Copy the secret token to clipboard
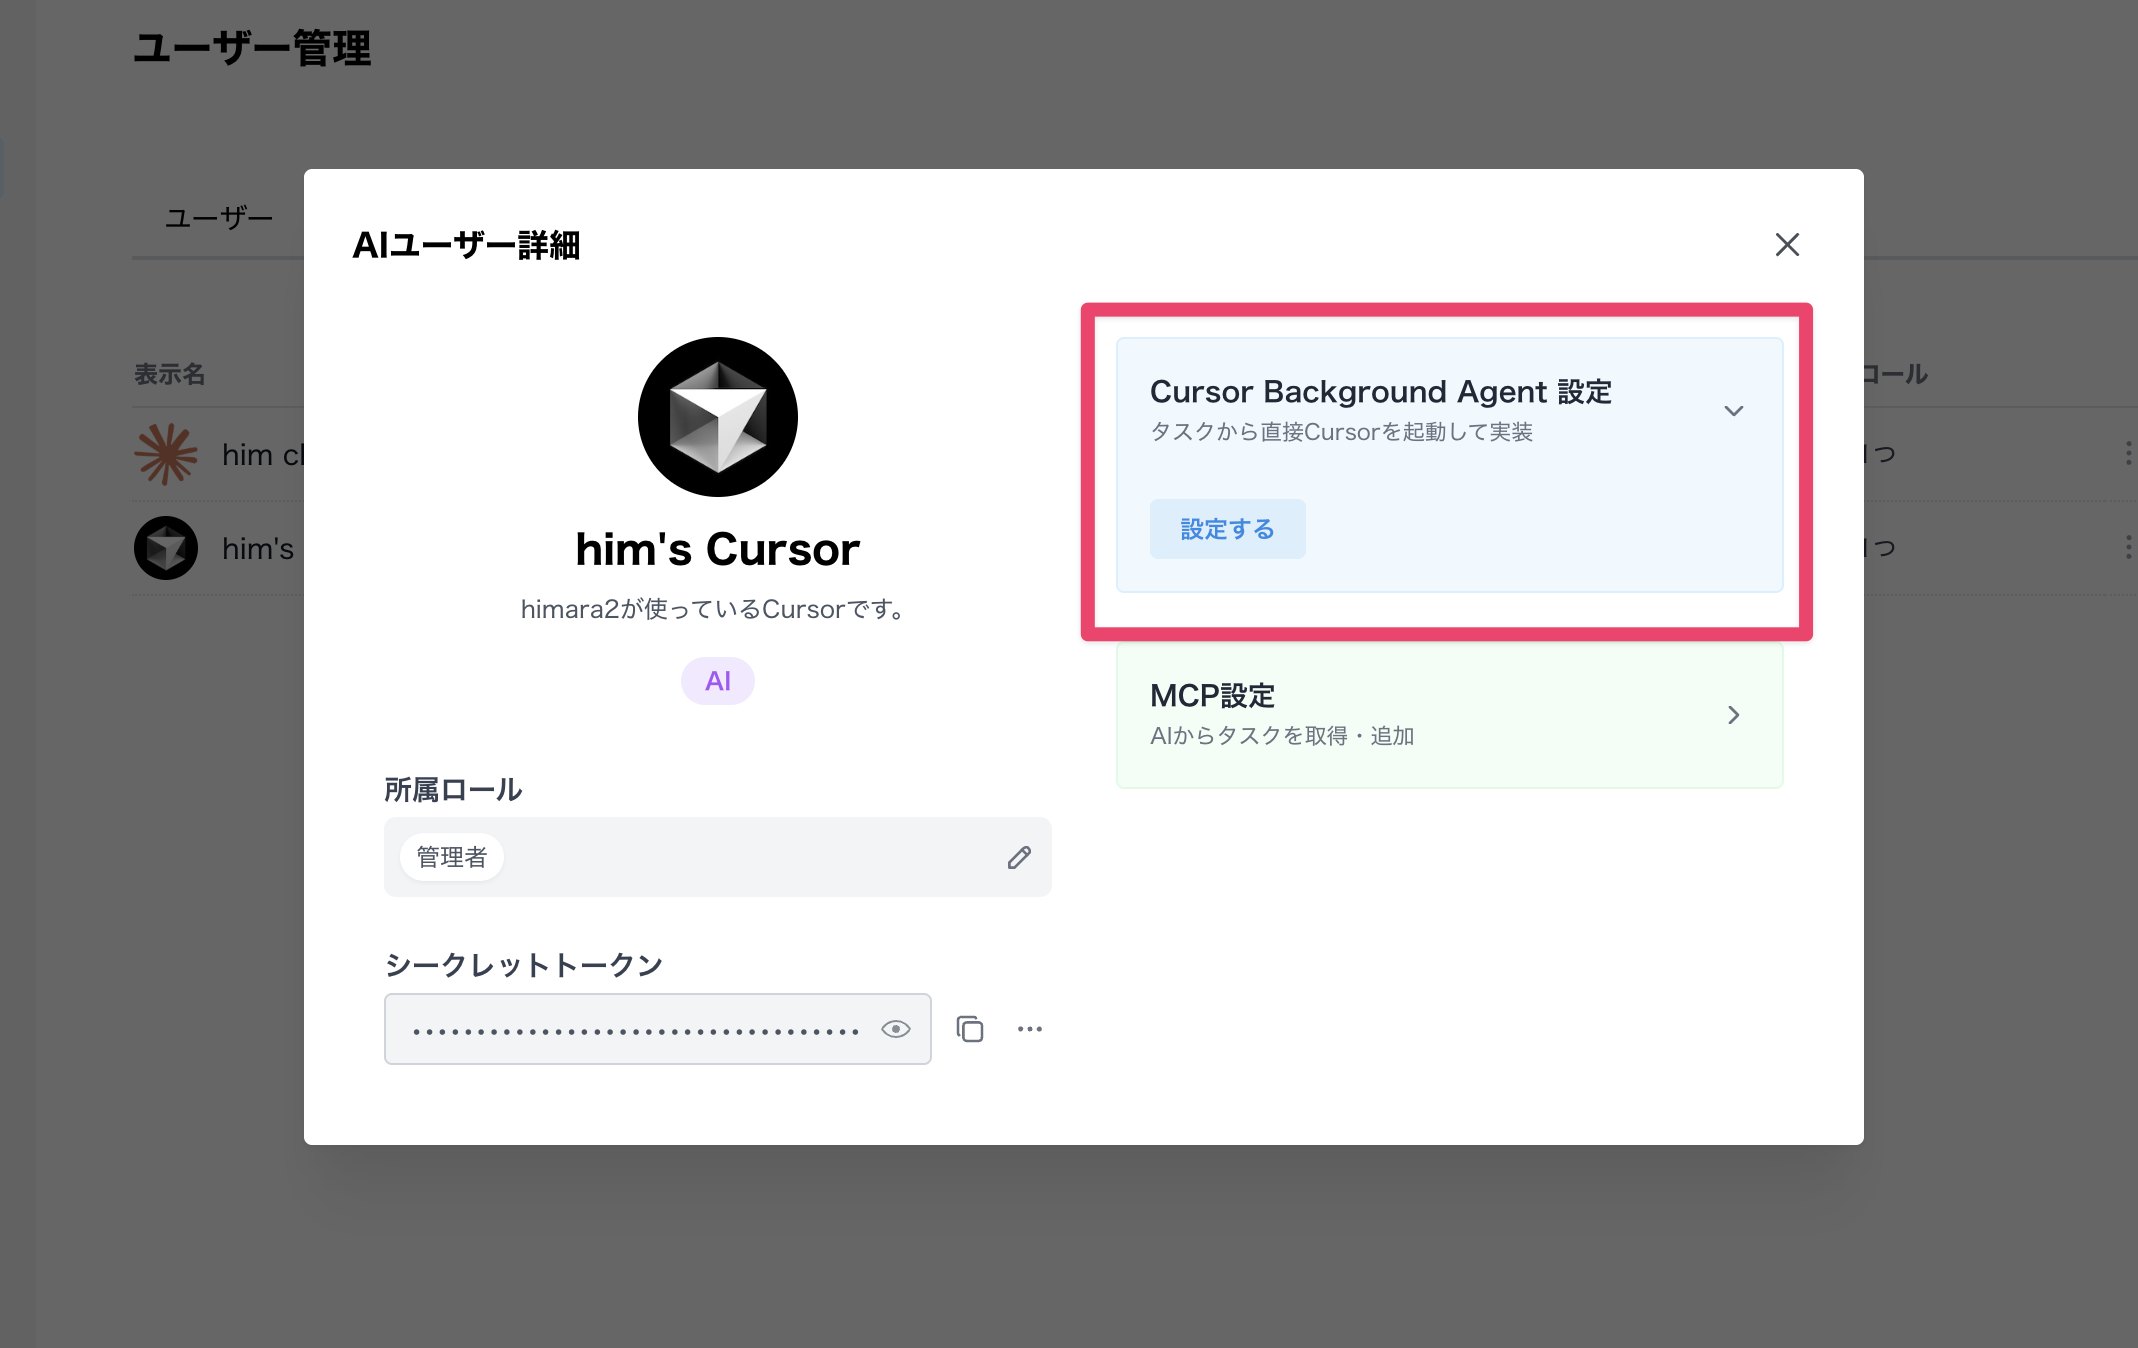The width and height of the screenshot is (2138, 1348). (x=970, y=1029)
